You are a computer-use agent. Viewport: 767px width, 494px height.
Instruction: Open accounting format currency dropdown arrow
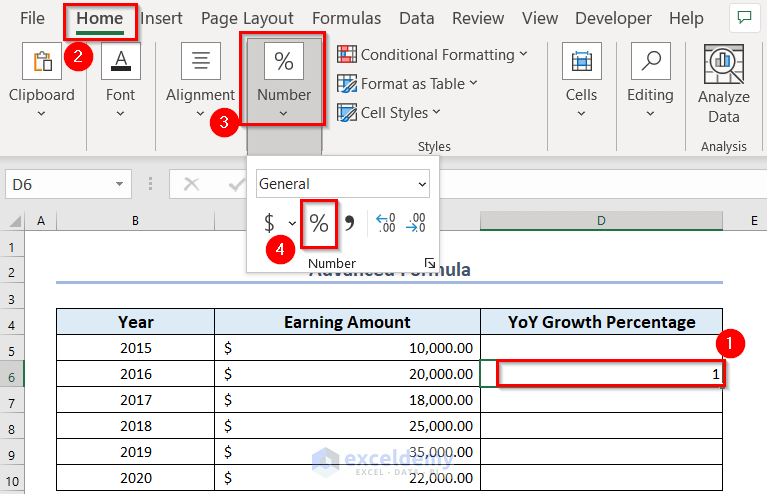[292, 224]
